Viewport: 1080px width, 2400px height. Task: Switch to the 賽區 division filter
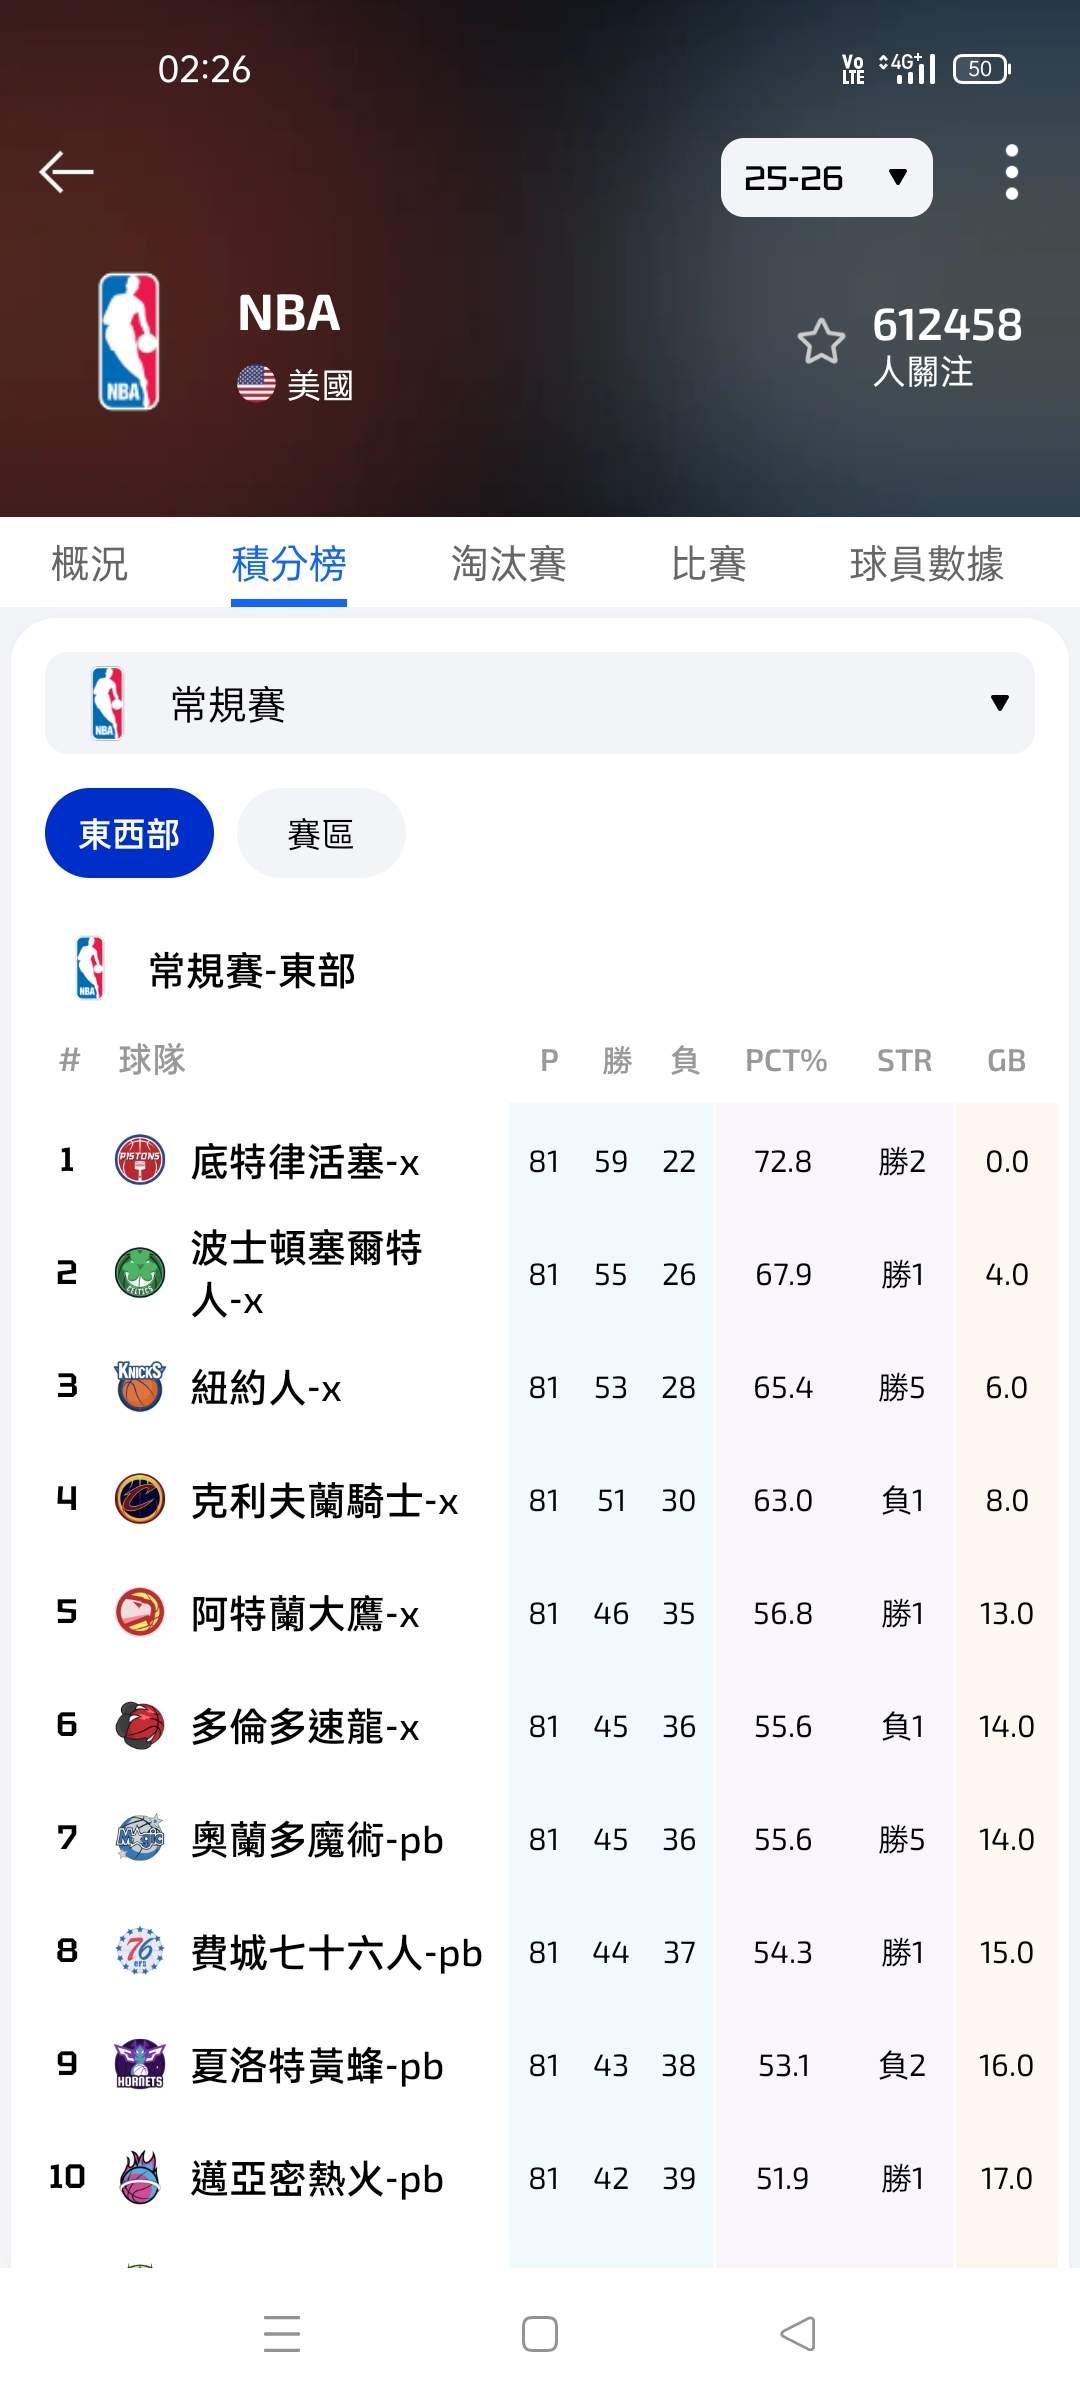click(x=320, y=833)
